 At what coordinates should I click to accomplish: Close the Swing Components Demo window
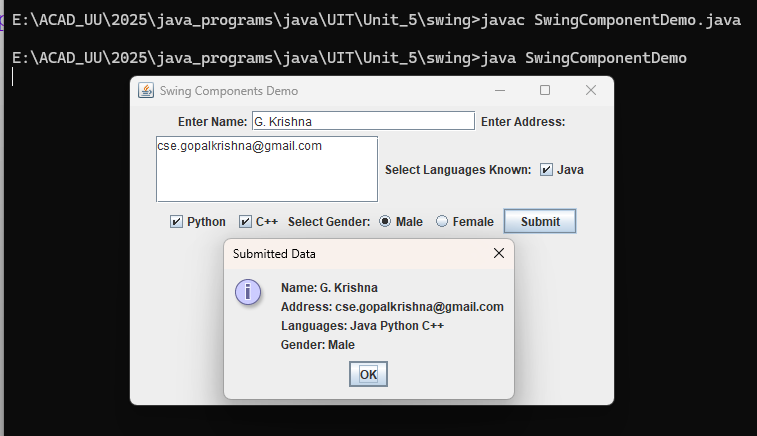click(590, 90)
